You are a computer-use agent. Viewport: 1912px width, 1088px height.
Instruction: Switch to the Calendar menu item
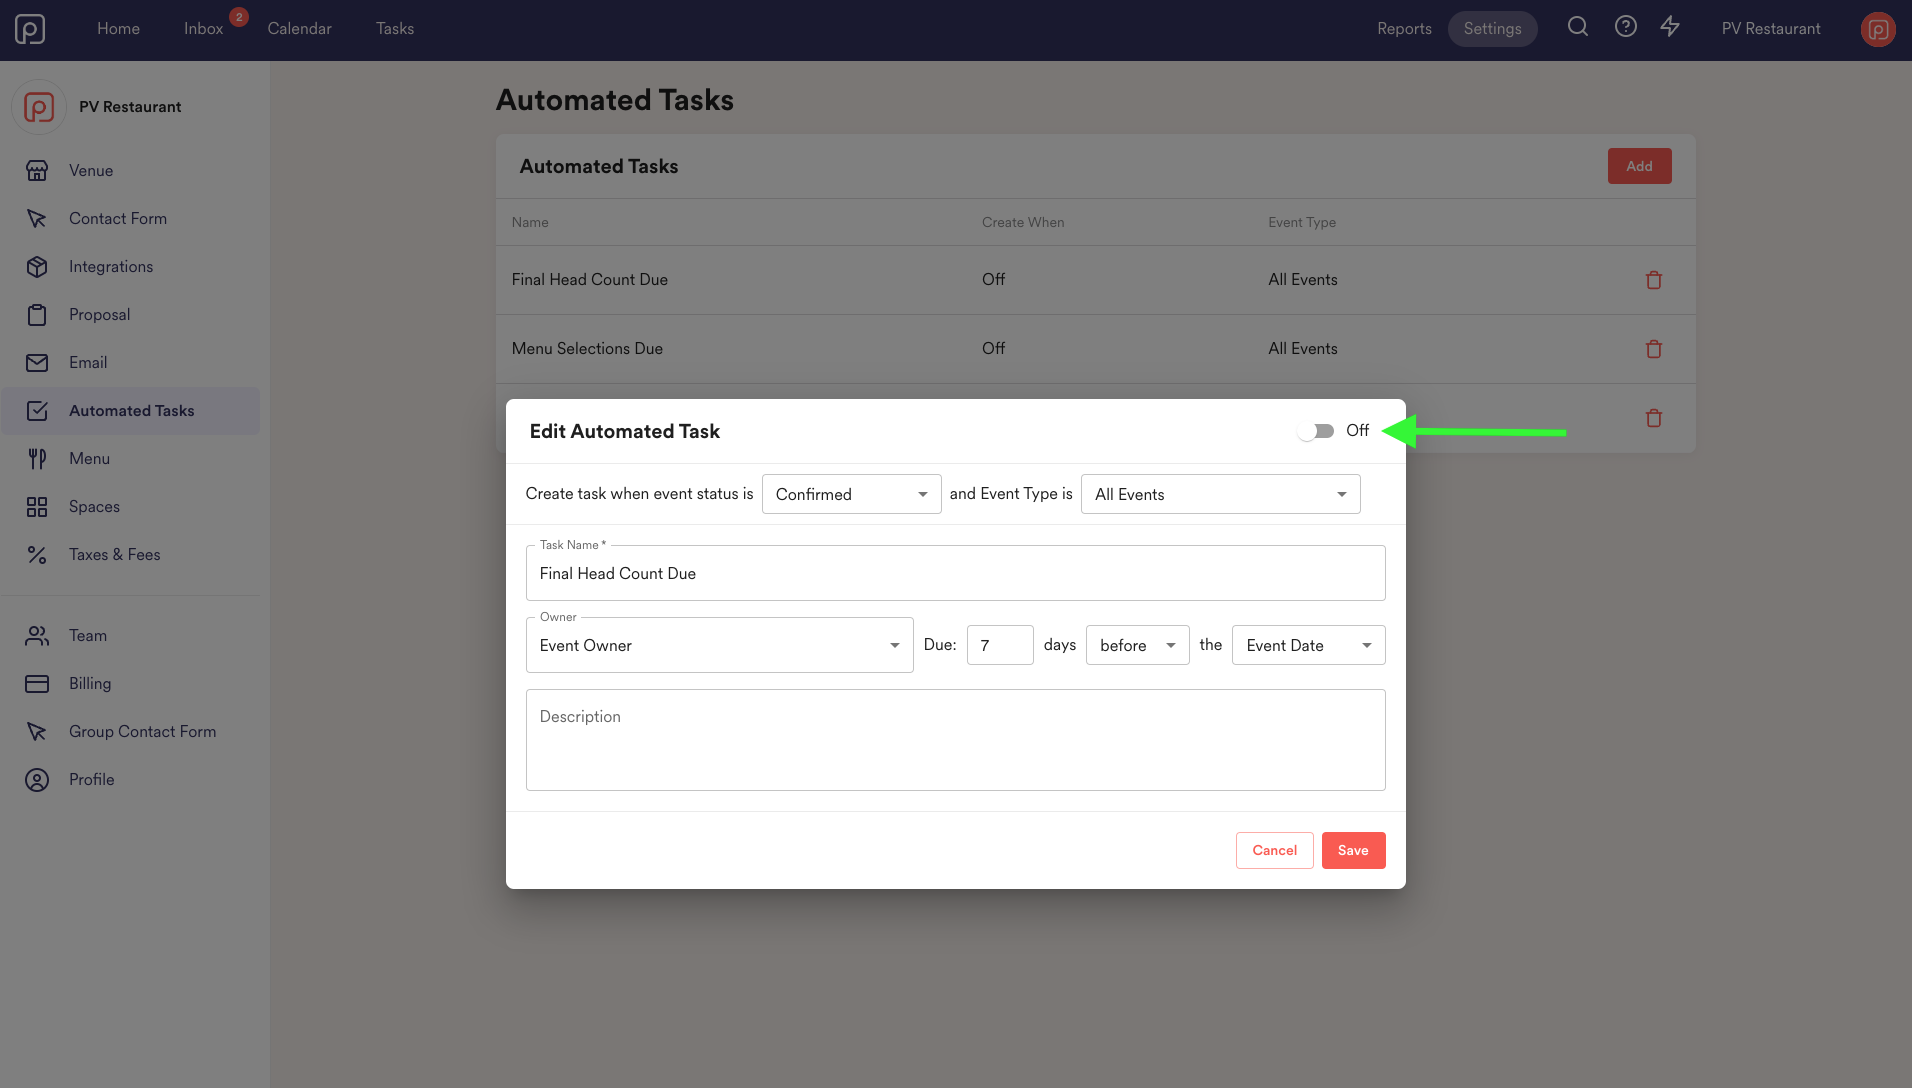coord(299,28)
